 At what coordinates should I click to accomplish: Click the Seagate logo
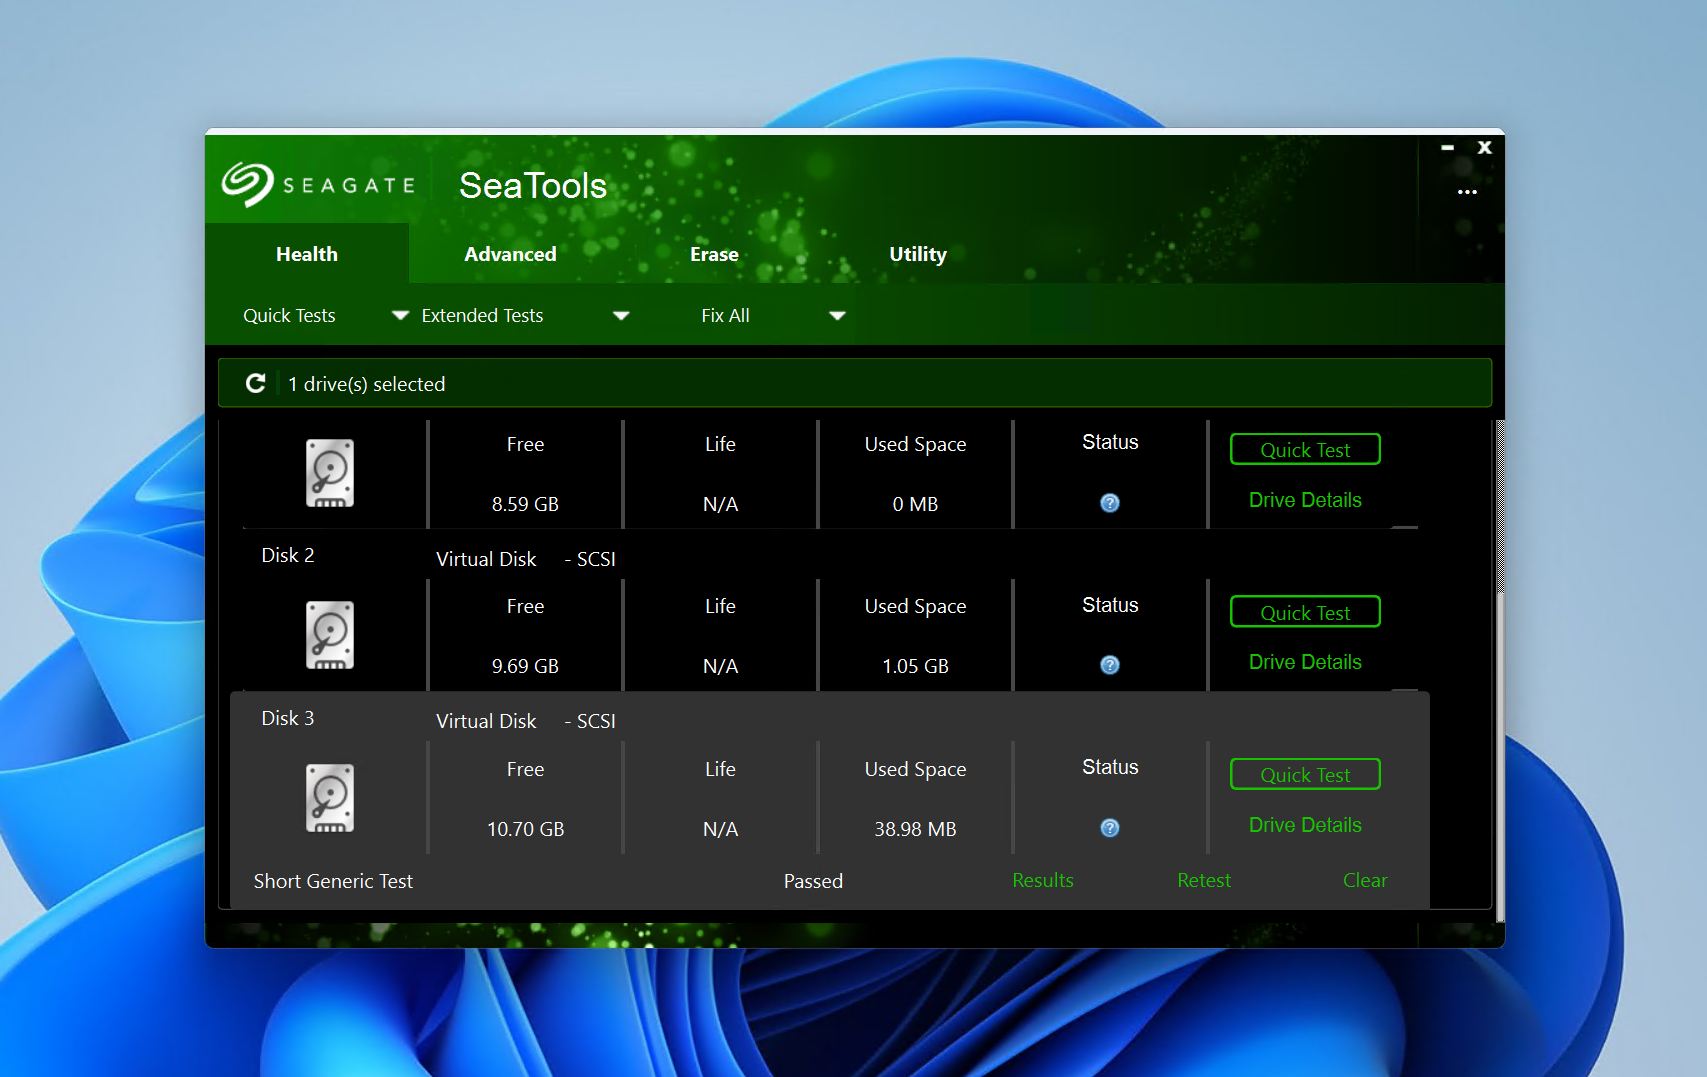(318, 185)
